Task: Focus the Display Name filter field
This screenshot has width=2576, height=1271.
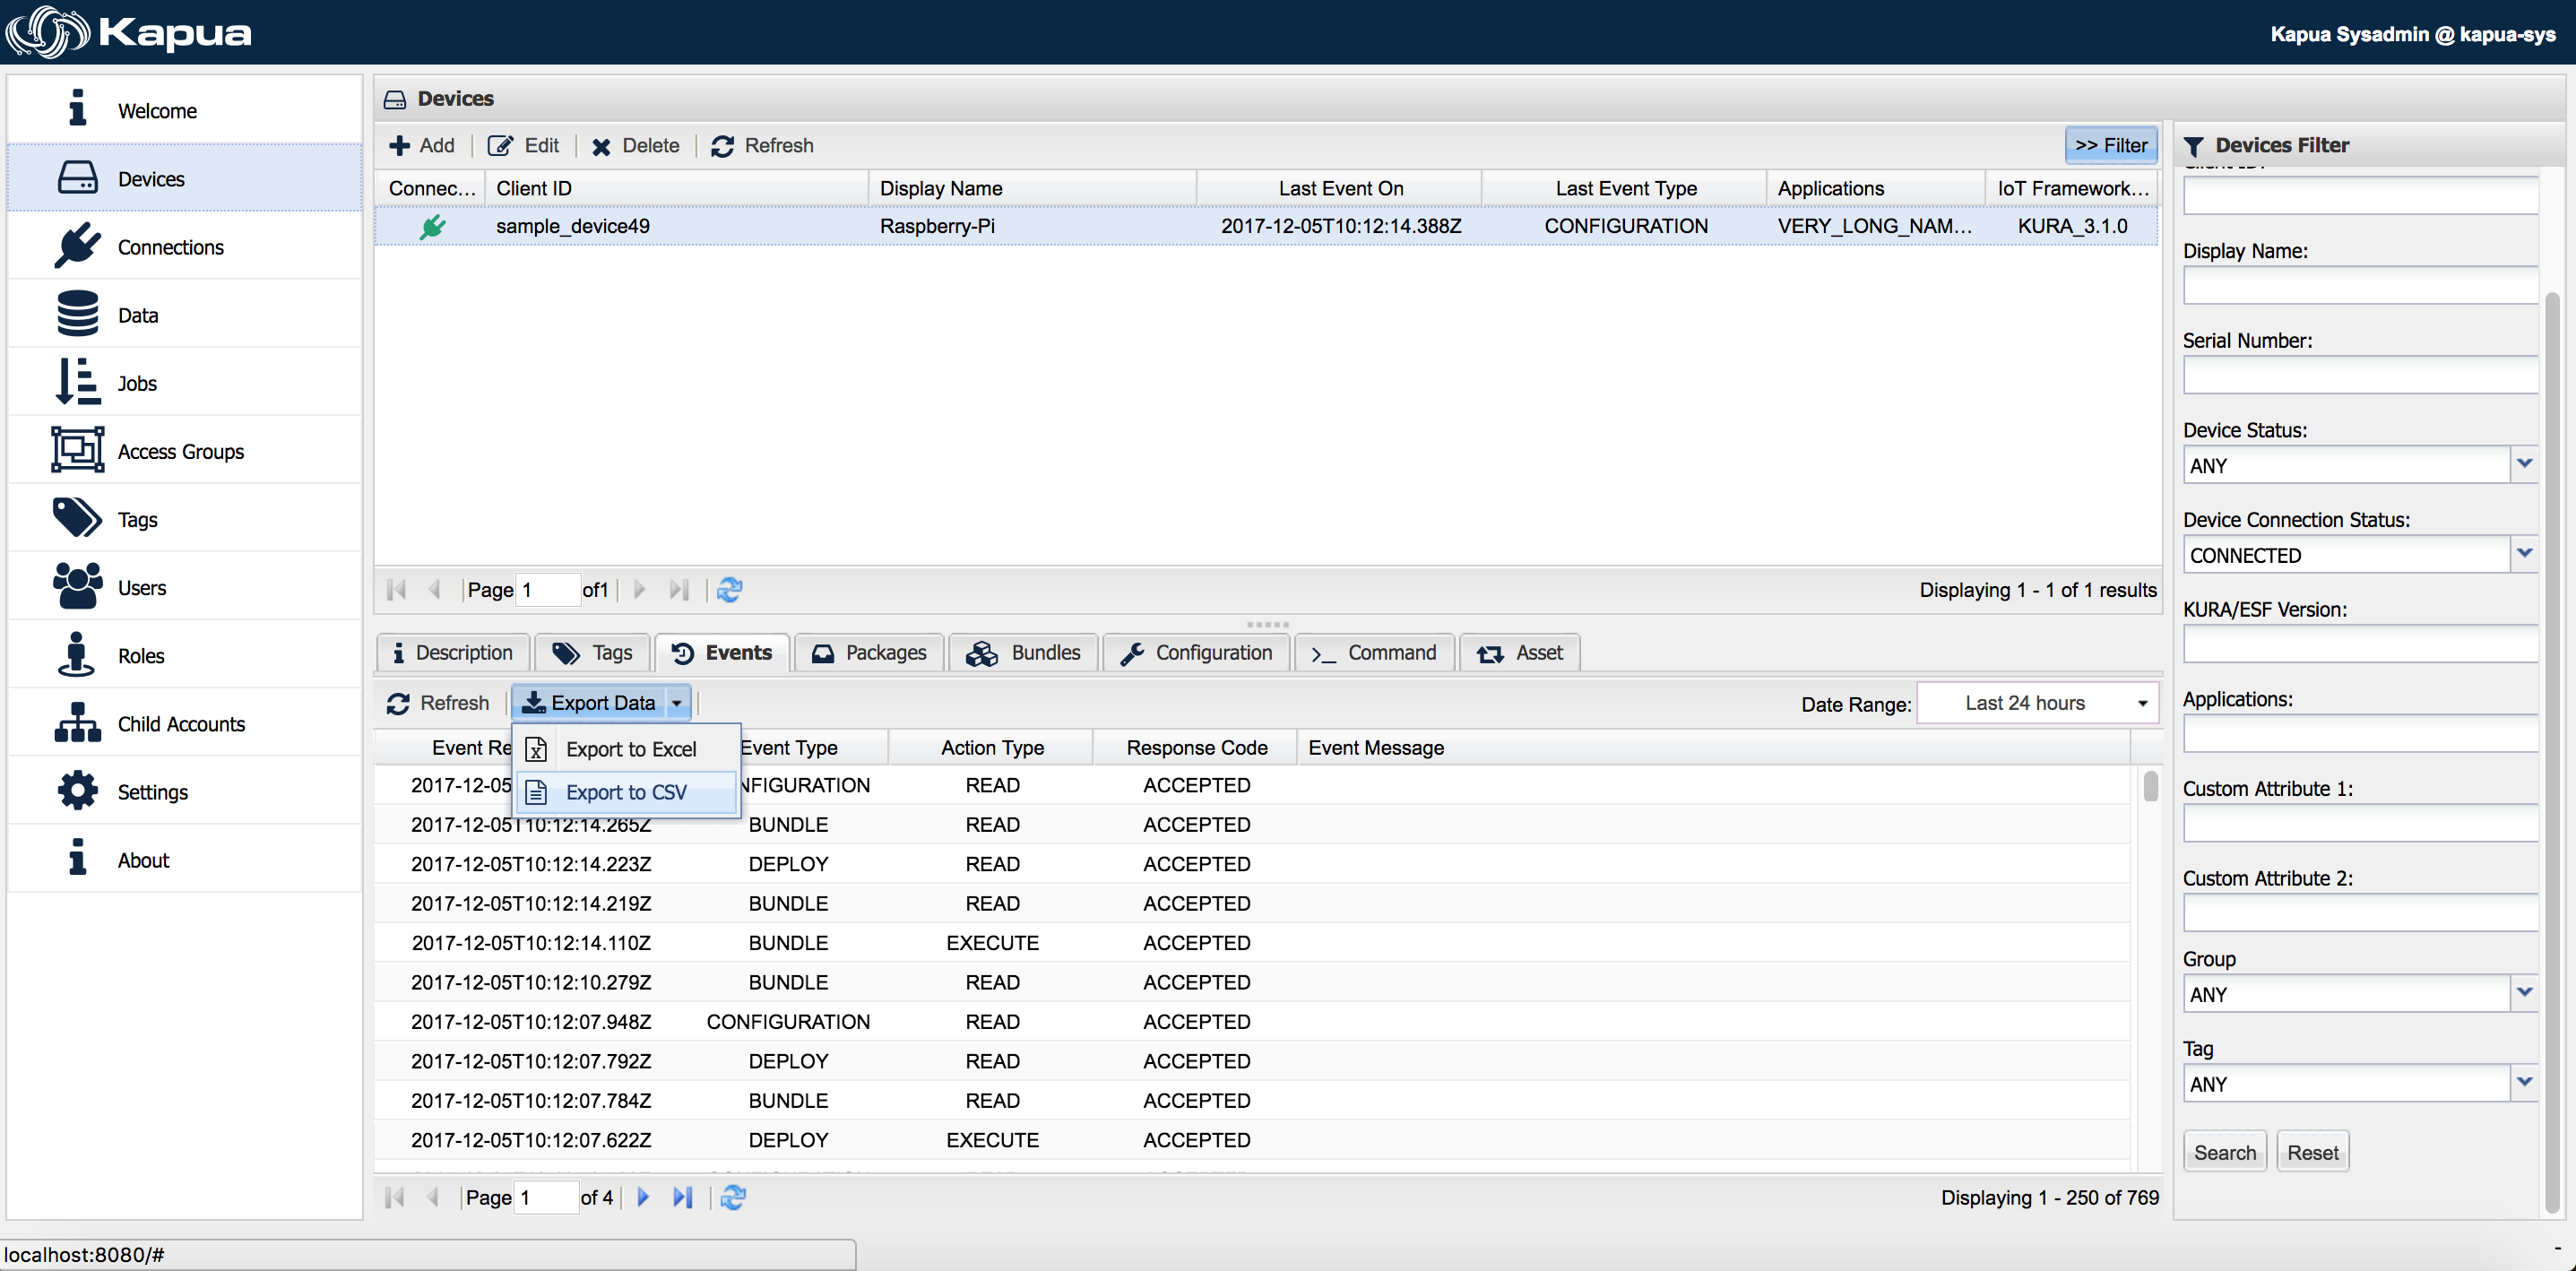Action: tap(2360, 286)
